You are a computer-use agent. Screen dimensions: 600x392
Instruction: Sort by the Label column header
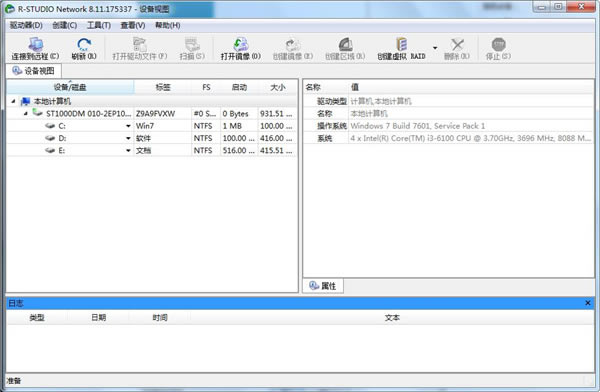pos(163,87)
